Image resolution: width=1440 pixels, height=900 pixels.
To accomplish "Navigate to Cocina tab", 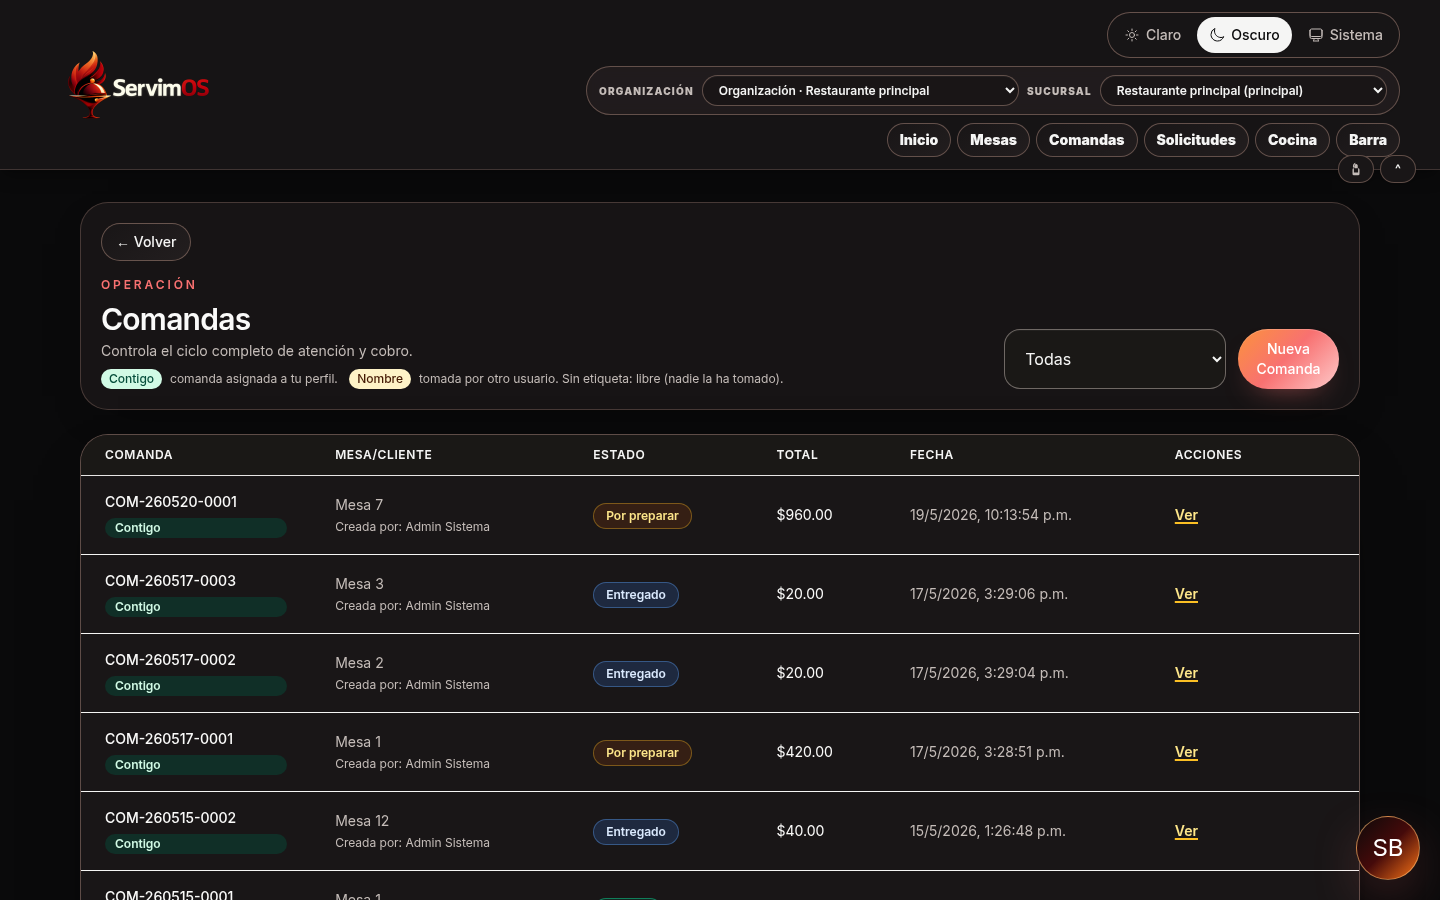I will pos(1292,140).
